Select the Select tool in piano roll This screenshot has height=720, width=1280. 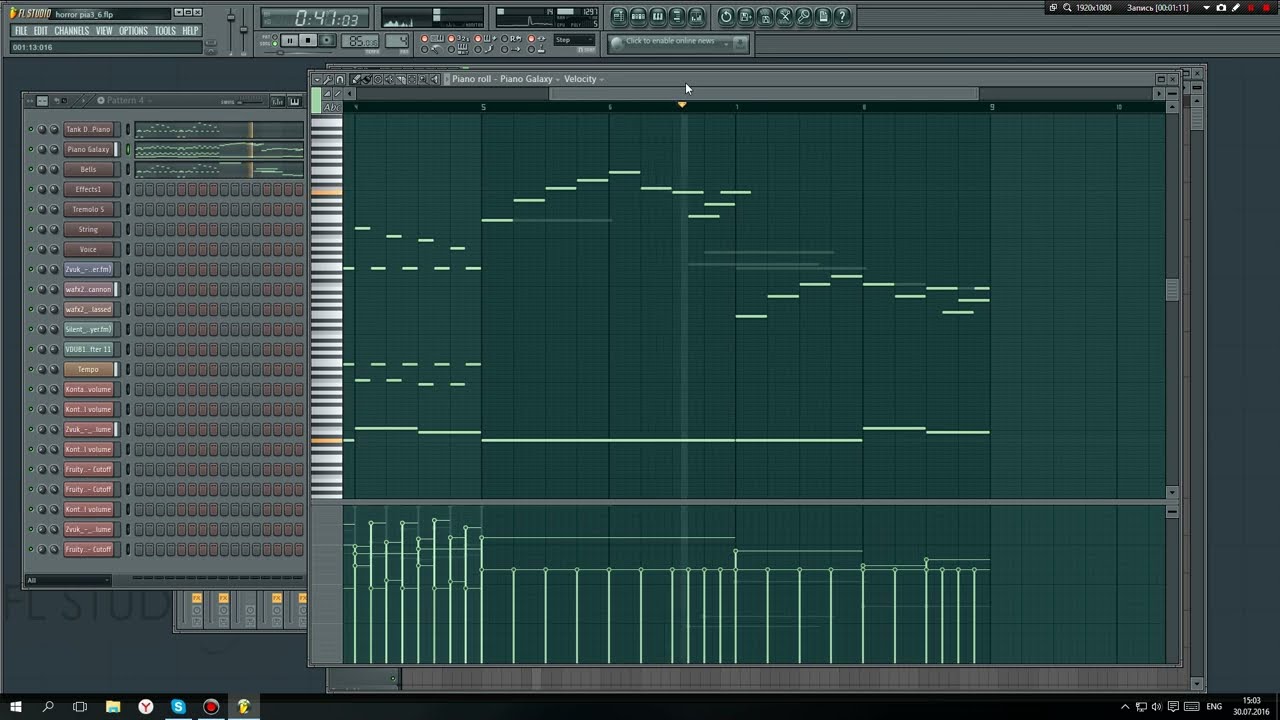[412, 79]
